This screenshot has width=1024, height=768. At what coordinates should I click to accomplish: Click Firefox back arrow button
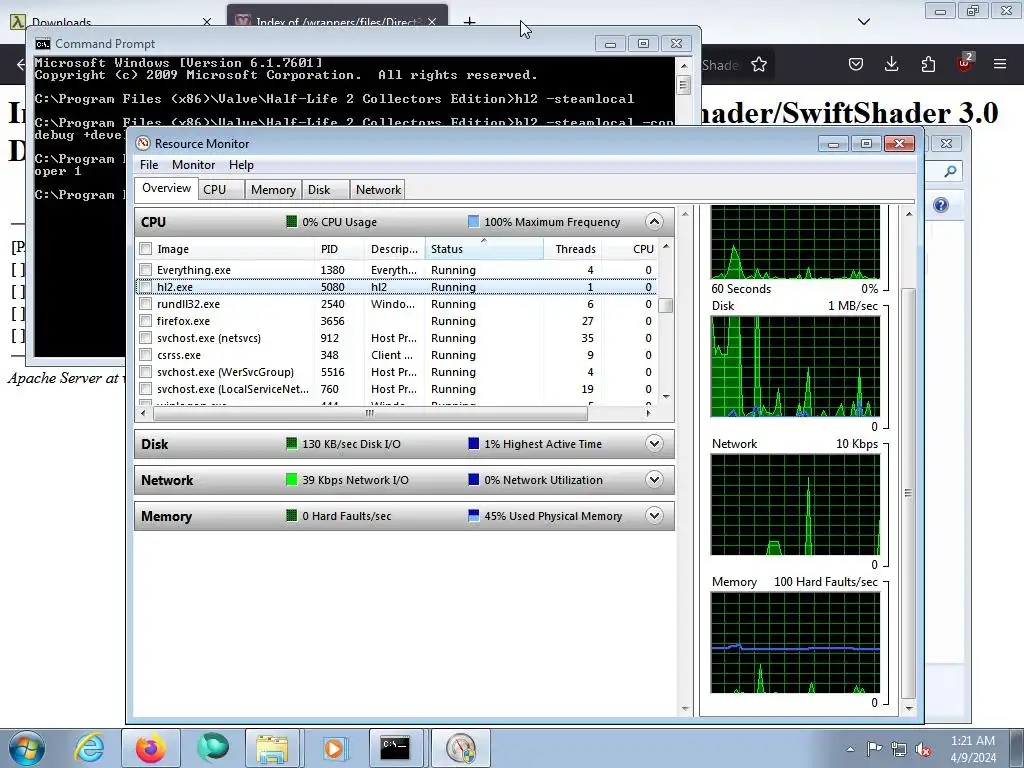(x=20, y=64)
